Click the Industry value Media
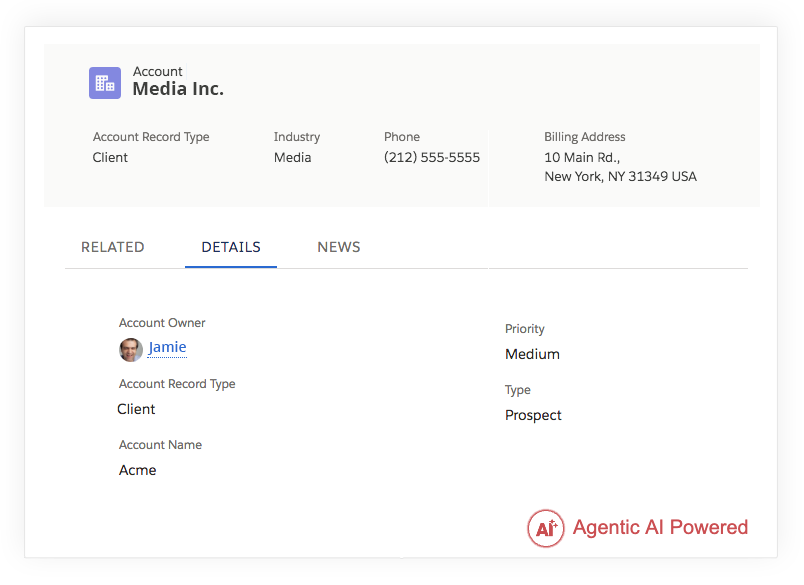The height and width of the screenshot is (585, 804). coord(292,157)
